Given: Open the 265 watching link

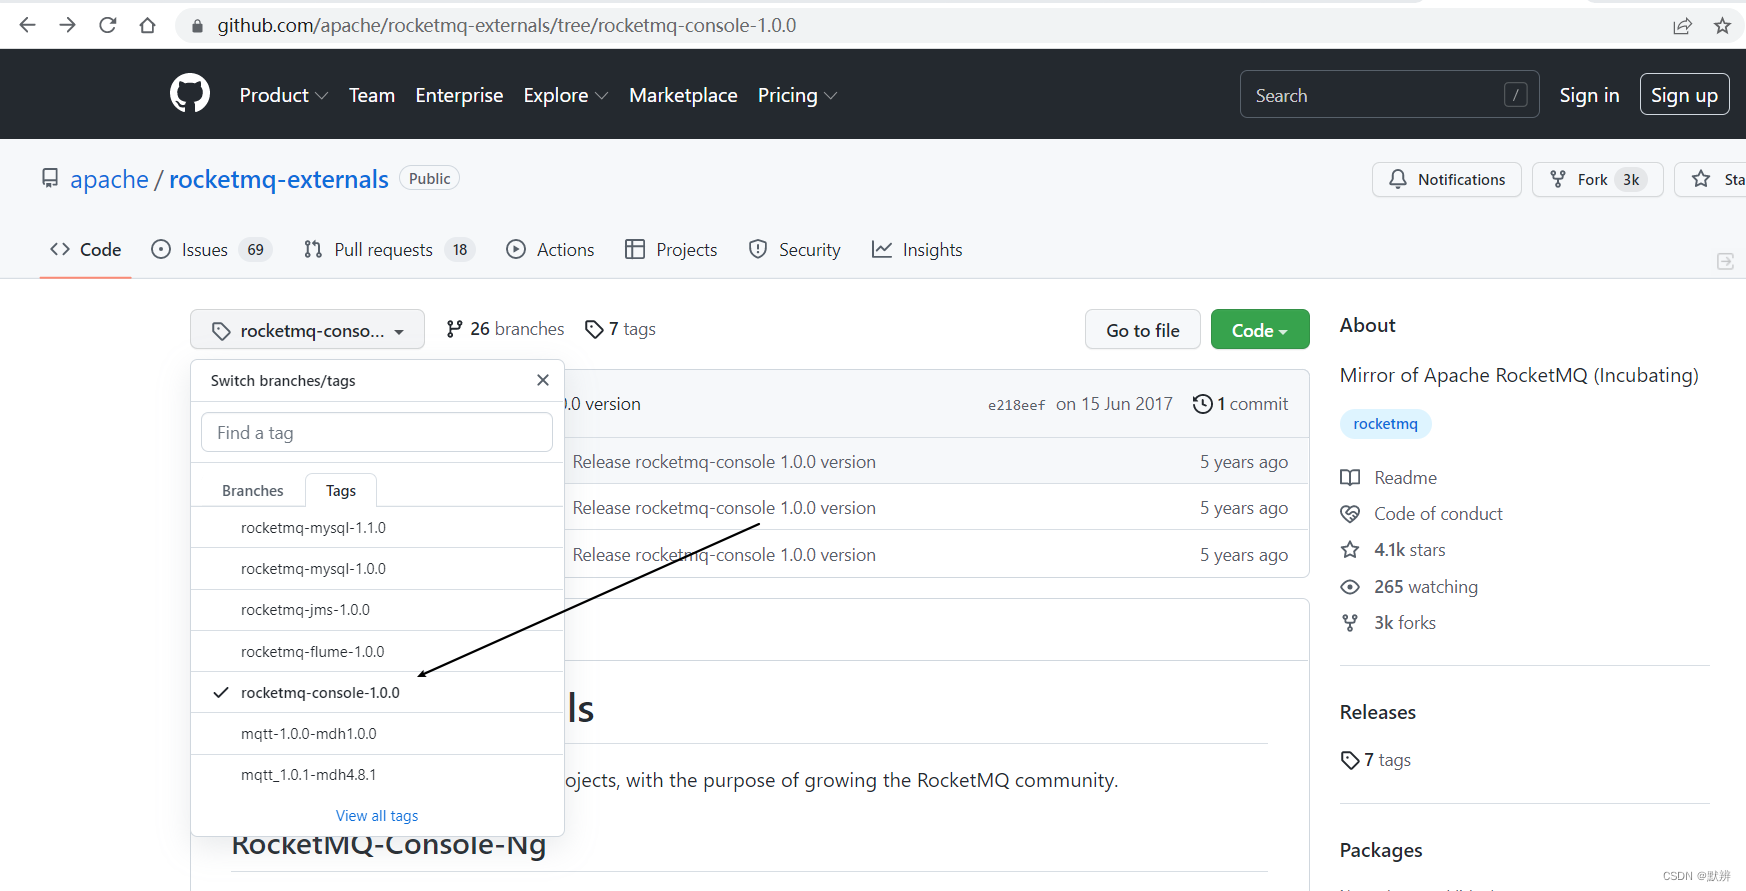Looking at the screenshot, I should pos(1409,586).
